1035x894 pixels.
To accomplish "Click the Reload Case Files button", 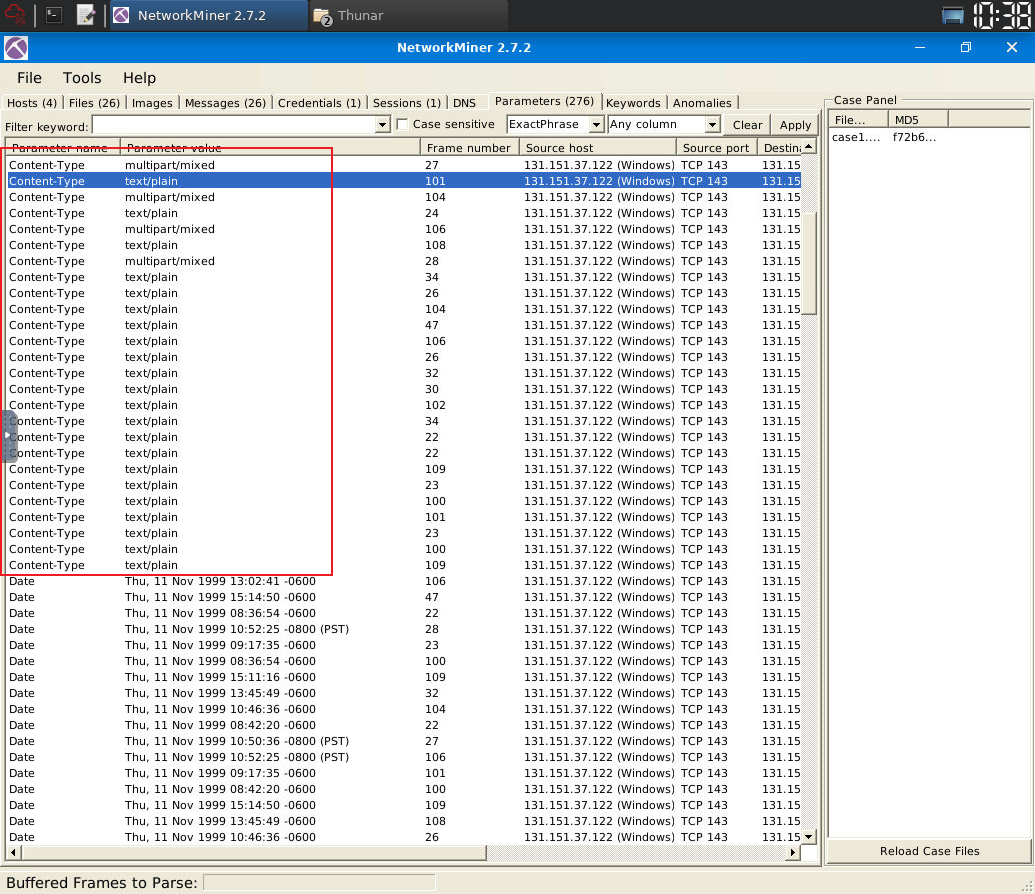I will 929,851.
